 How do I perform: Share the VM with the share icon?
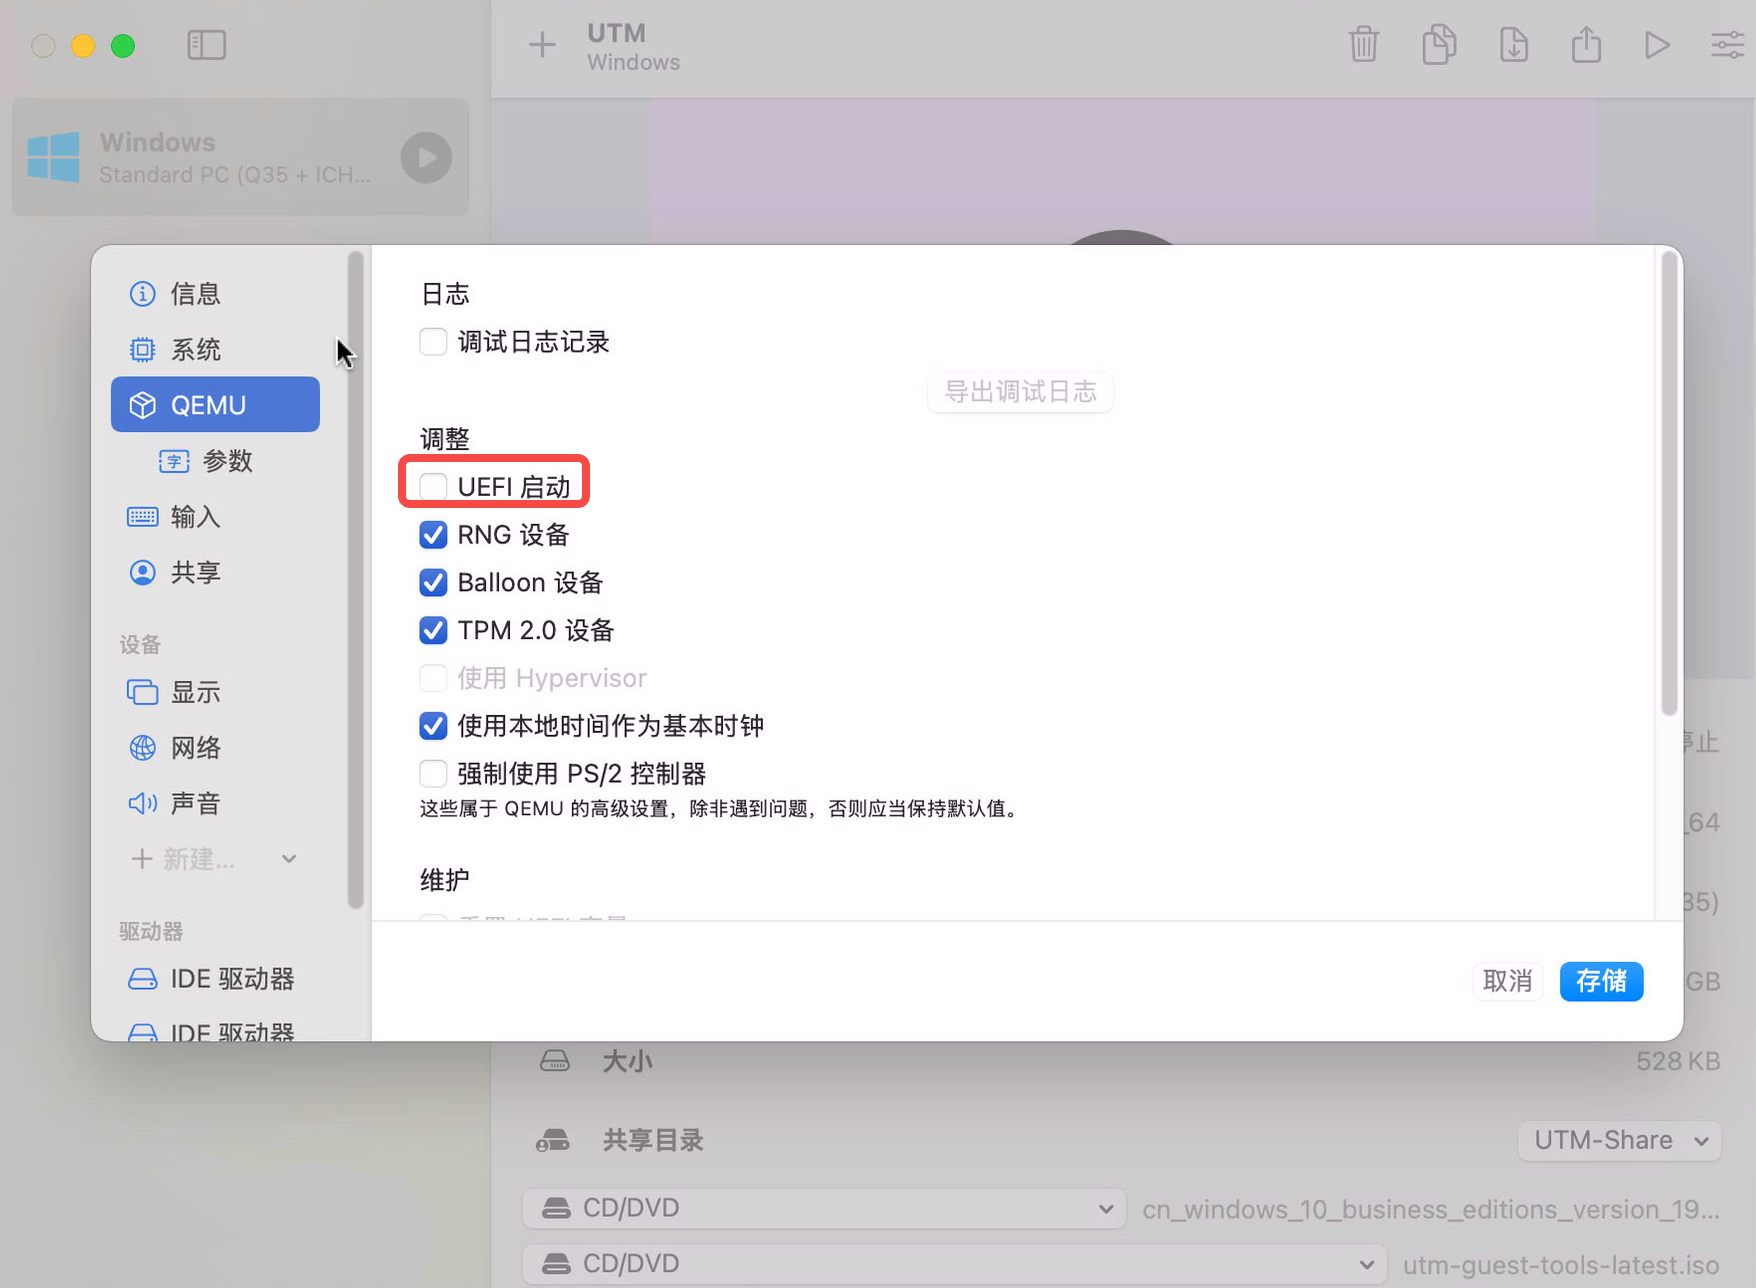click(1587, 45)
